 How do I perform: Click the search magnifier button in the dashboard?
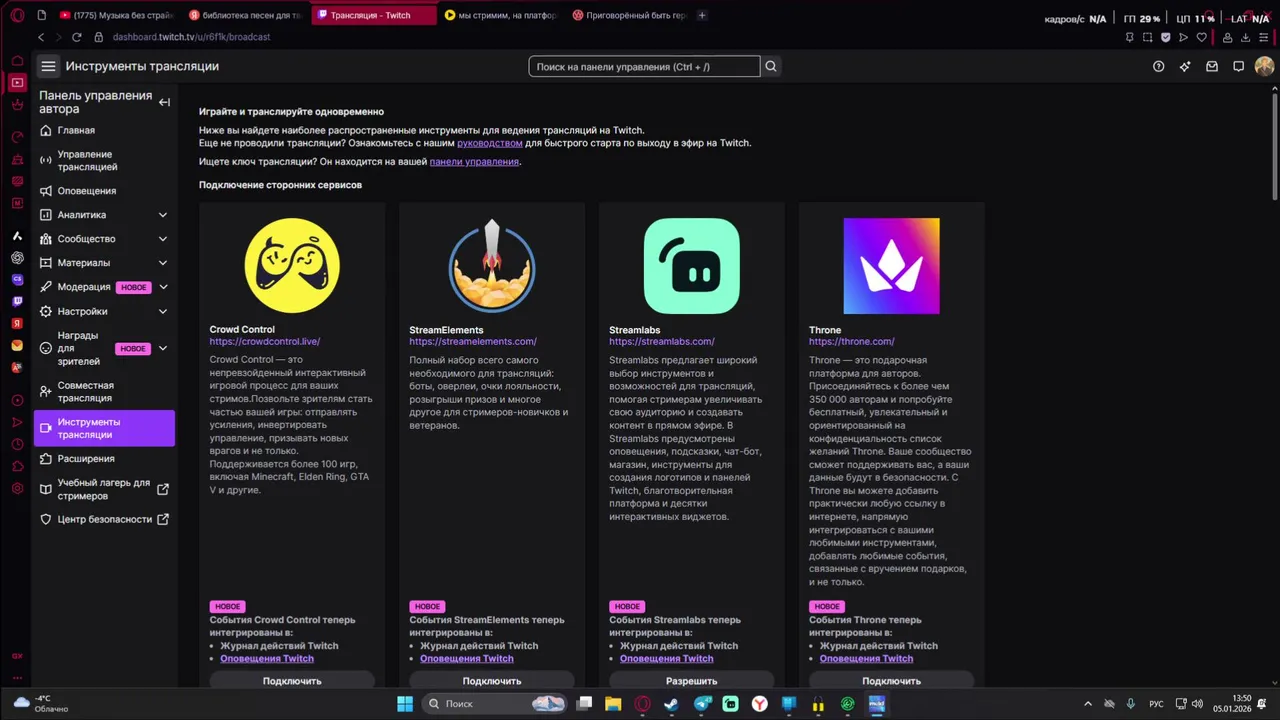[771, 66]
